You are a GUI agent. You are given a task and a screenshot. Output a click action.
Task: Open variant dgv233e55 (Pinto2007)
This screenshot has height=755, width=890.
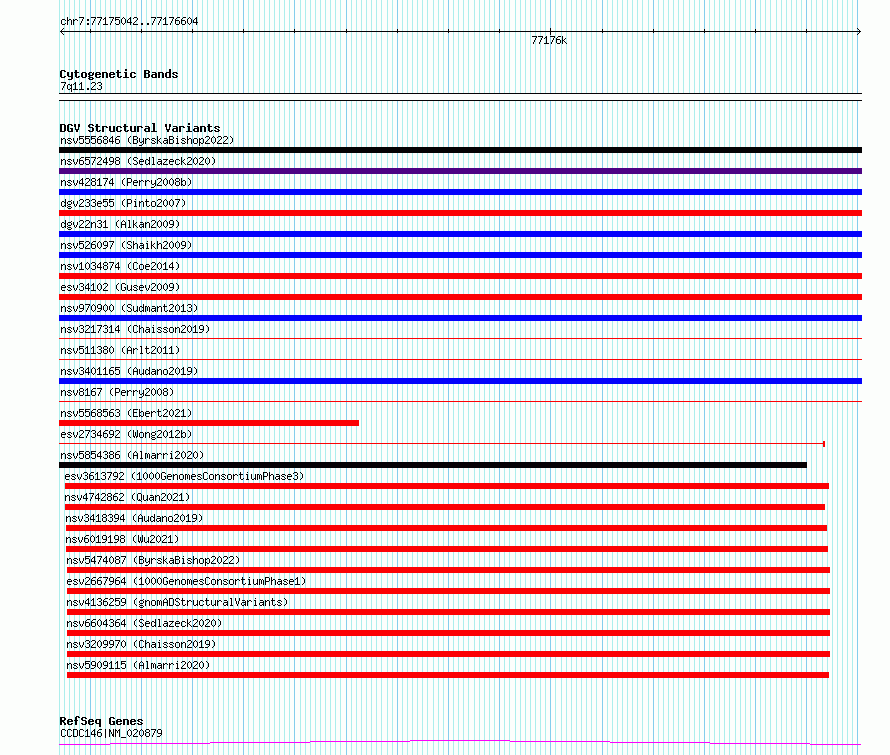click(x=123, y=203)
